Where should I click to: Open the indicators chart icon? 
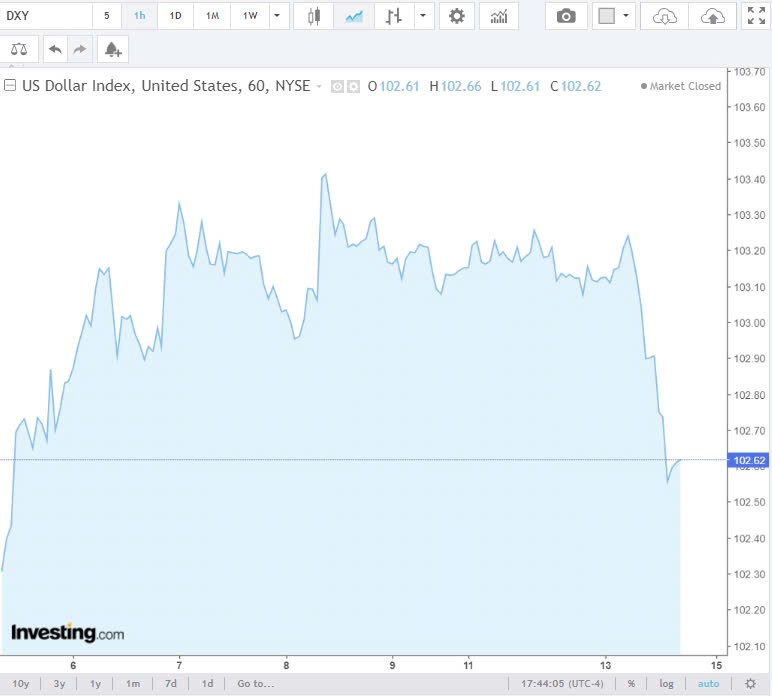pos(499,16)
